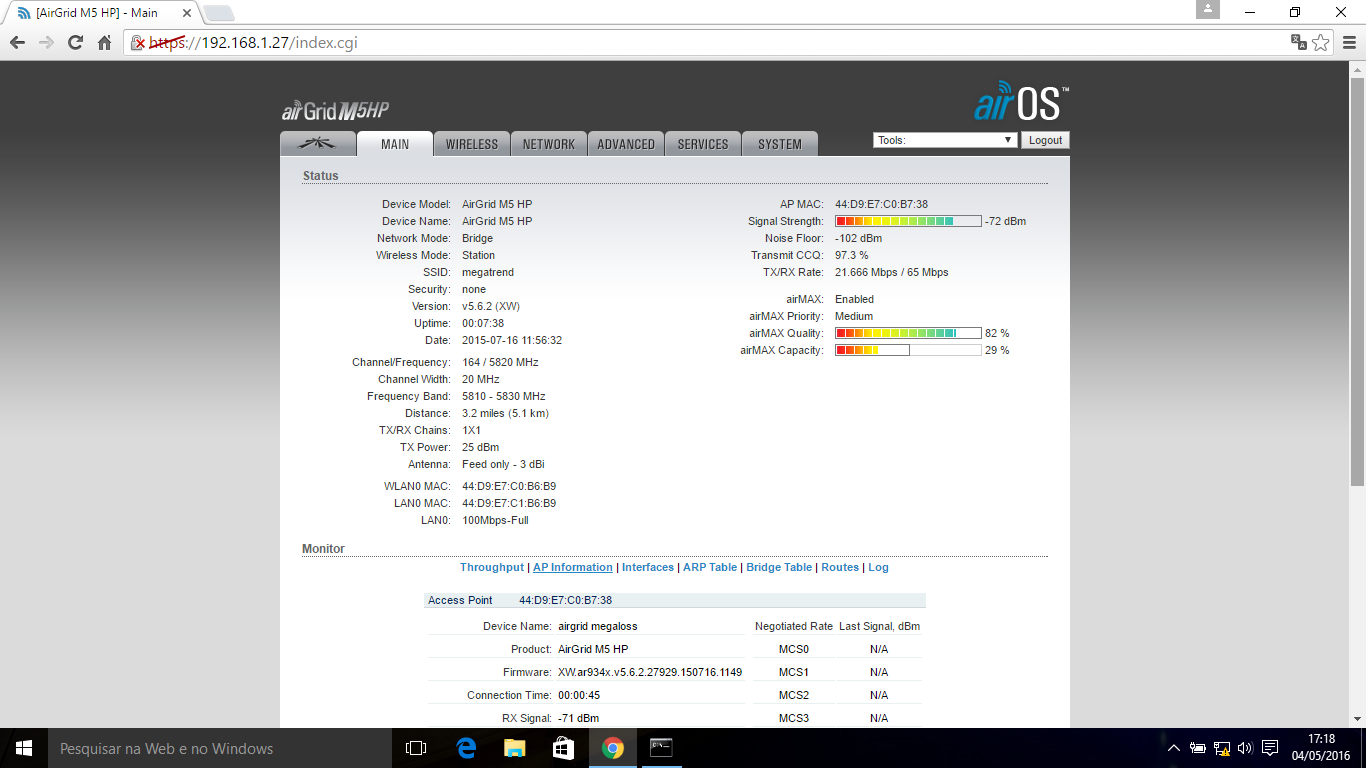This screenshot has width=1366, height=768.
Task: Go to the browser Home page
Action: [104, 43]
